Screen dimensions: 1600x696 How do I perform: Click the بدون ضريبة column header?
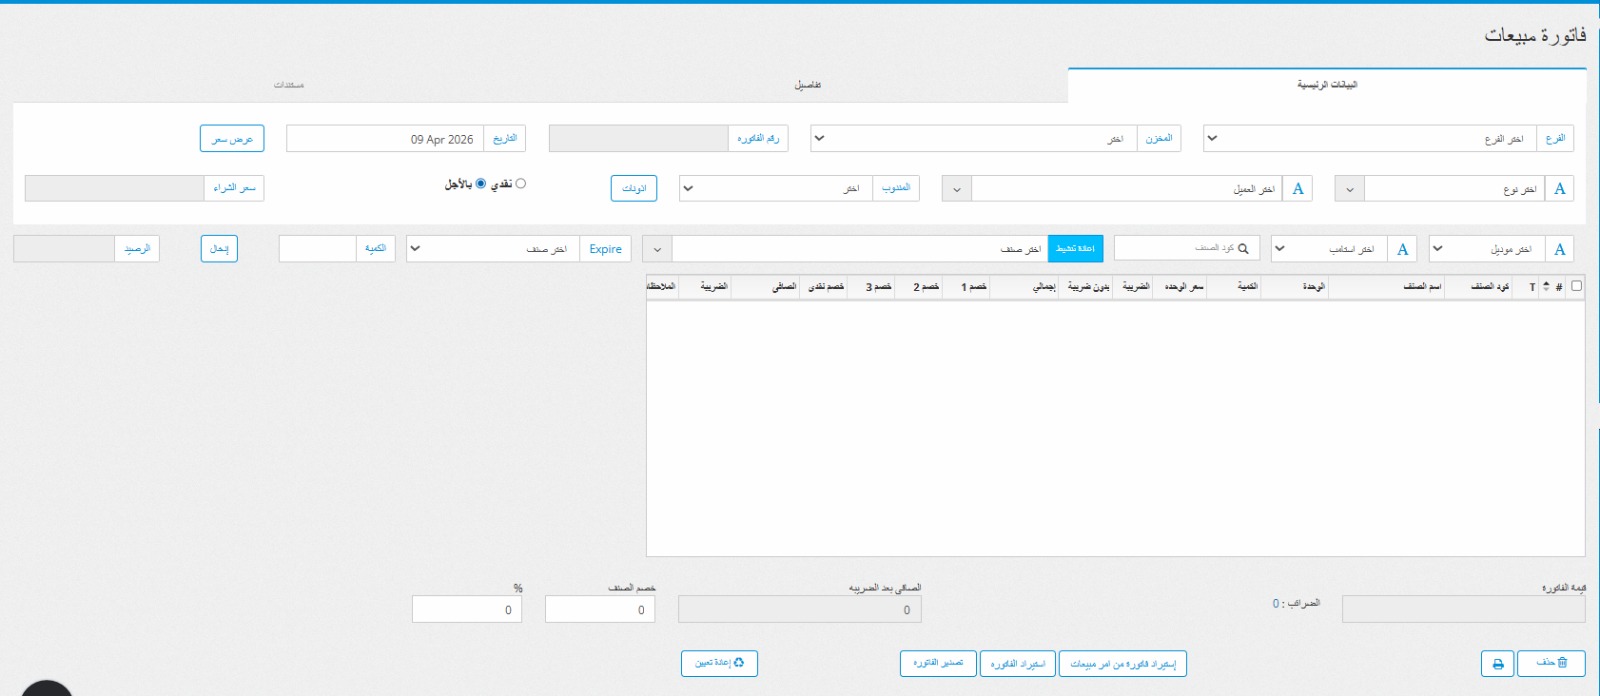tap(1088, 286)
